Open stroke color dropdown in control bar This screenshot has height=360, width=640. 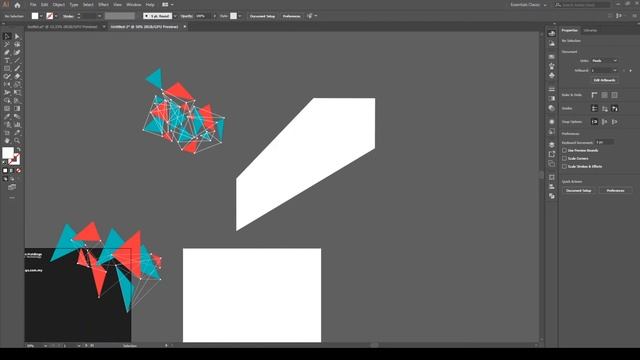click(x=56, y=16)
